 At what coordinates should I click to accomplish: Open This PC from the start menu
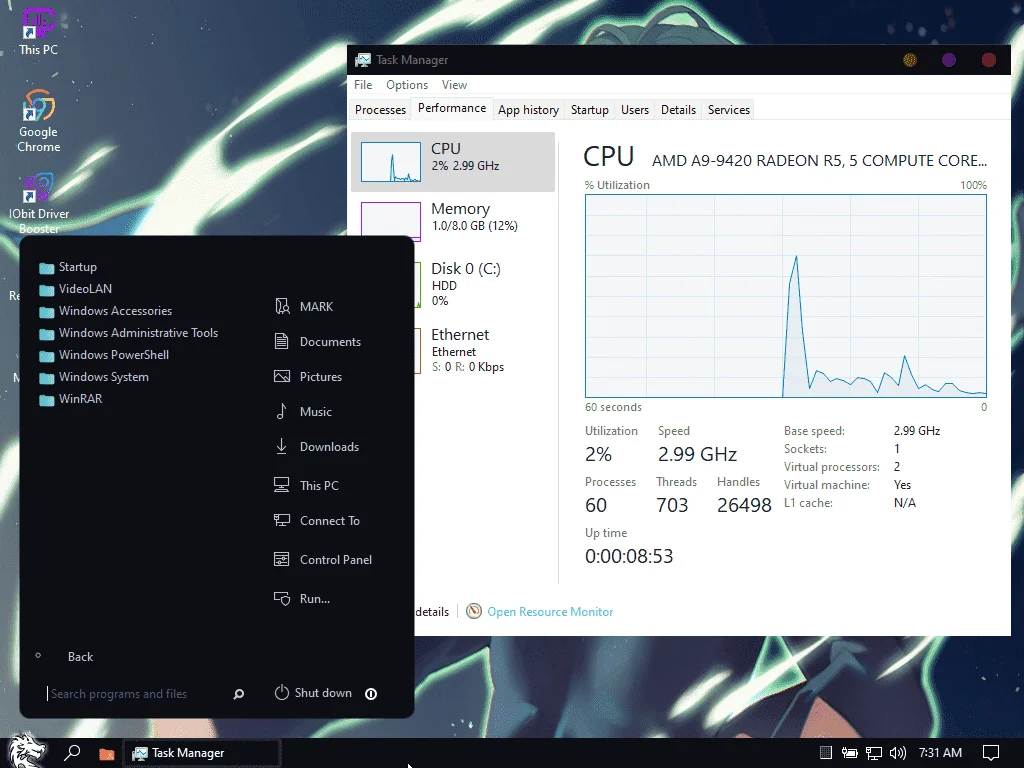[x=306, y=485]
